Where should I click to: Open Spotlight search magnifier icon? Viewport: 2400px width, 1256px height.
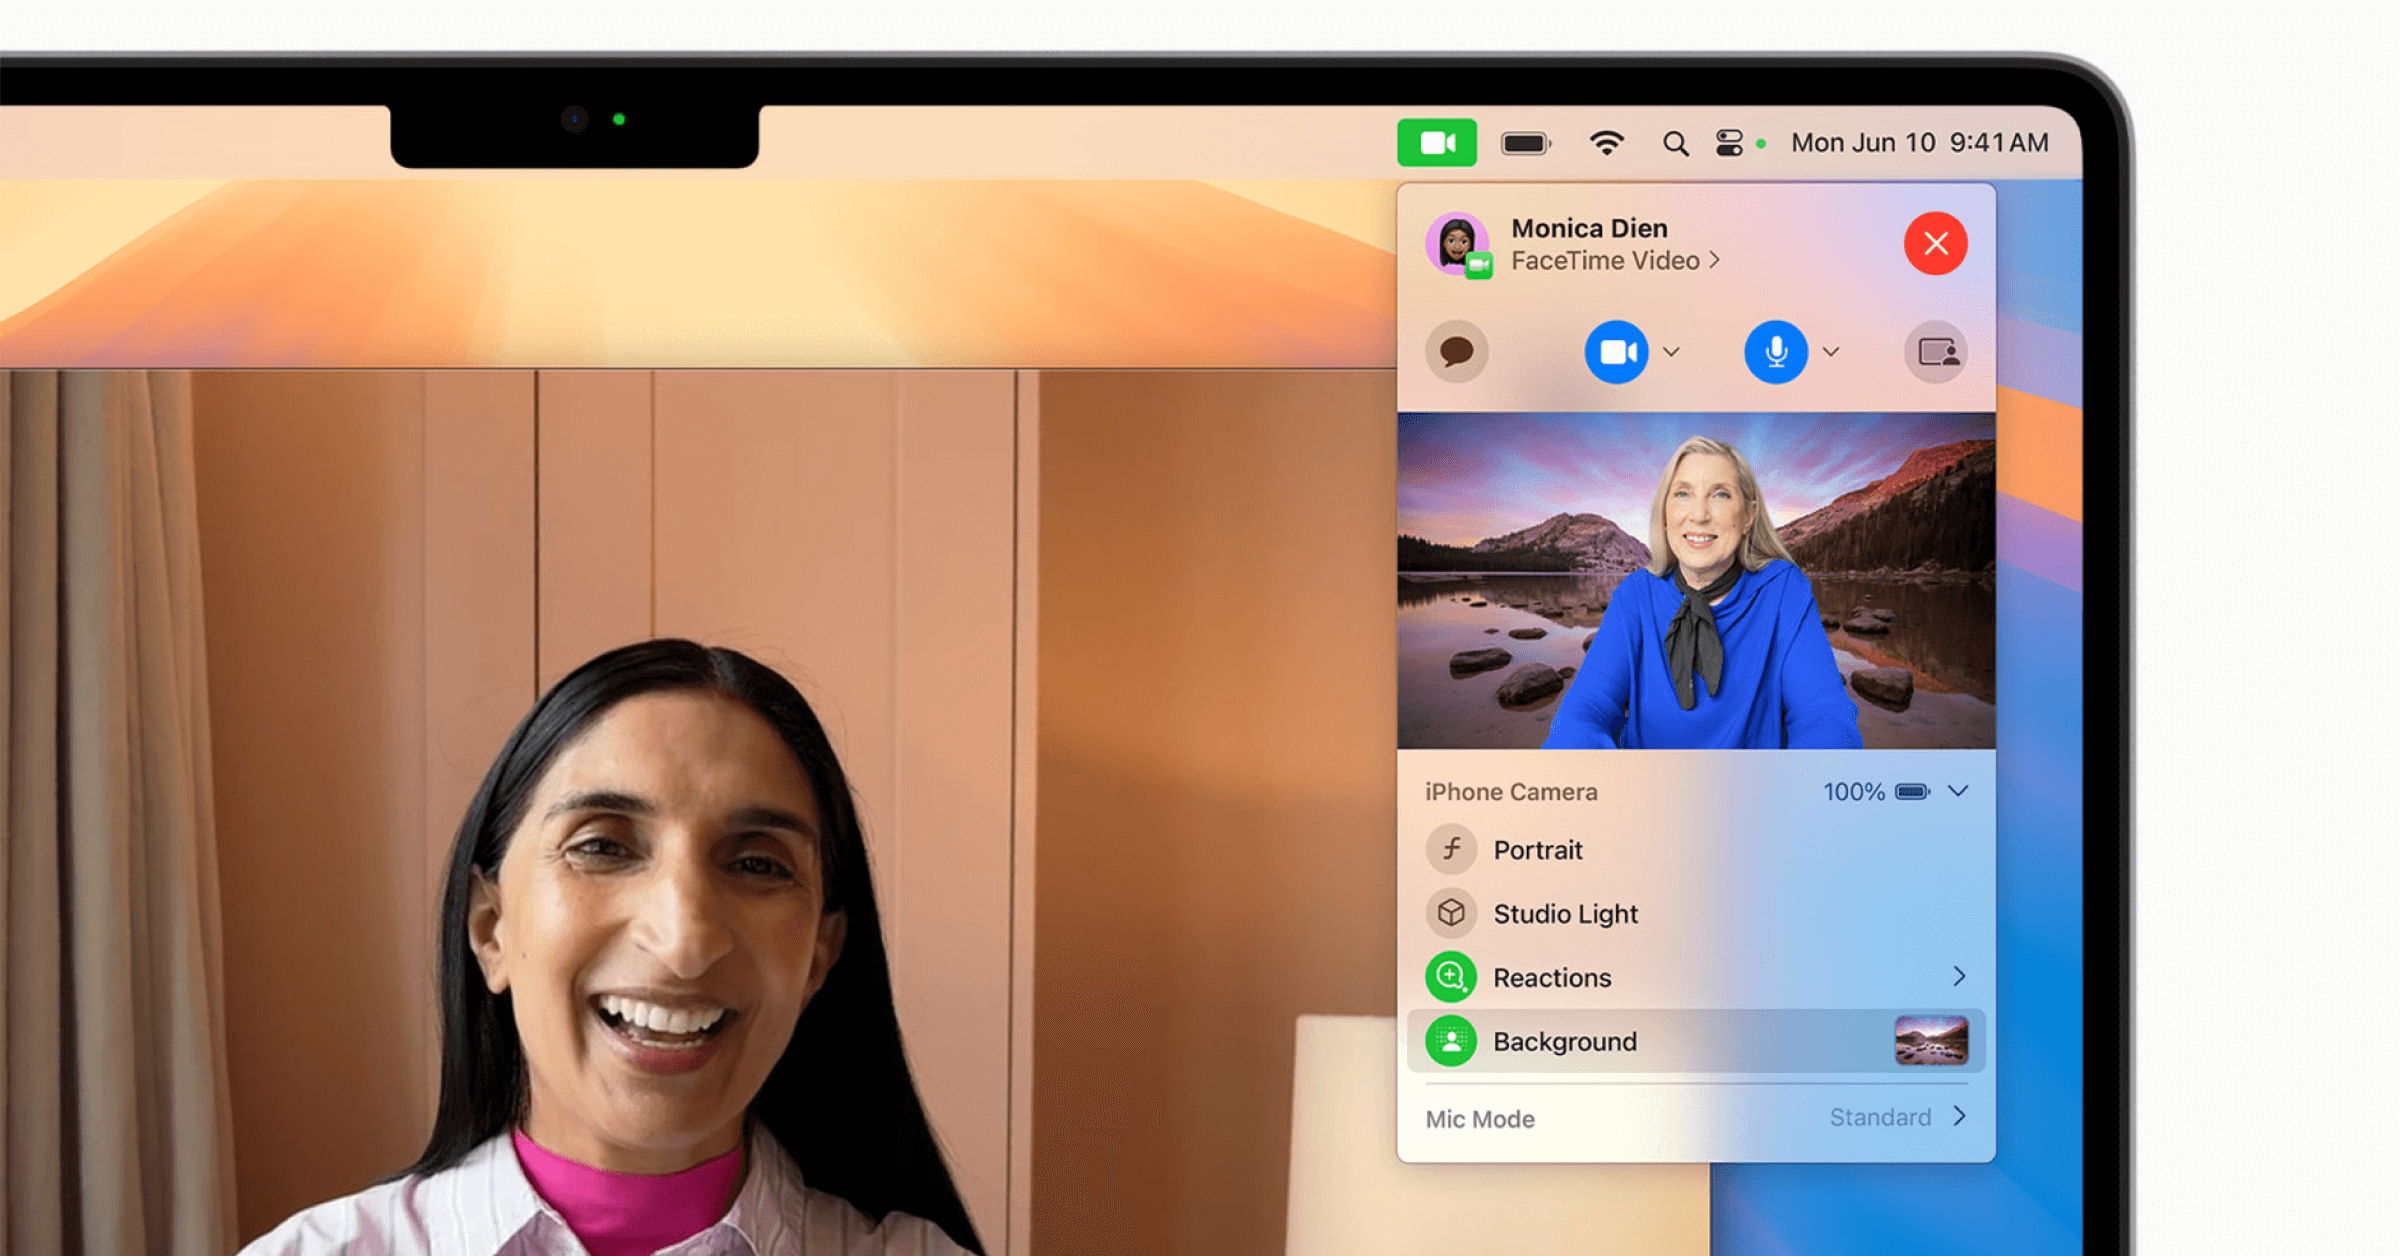coord(1676,144)
